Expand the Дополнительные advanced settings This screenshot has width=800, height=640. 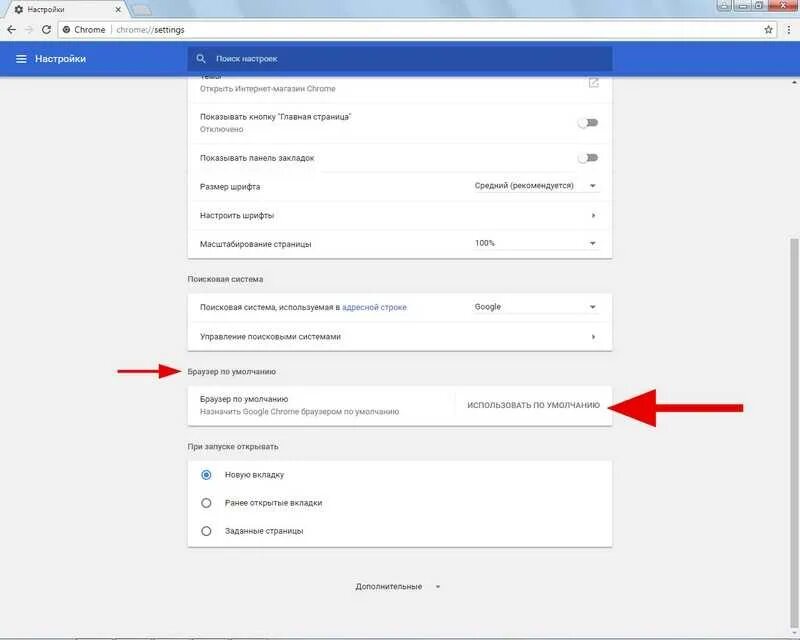tap(397, 587)
